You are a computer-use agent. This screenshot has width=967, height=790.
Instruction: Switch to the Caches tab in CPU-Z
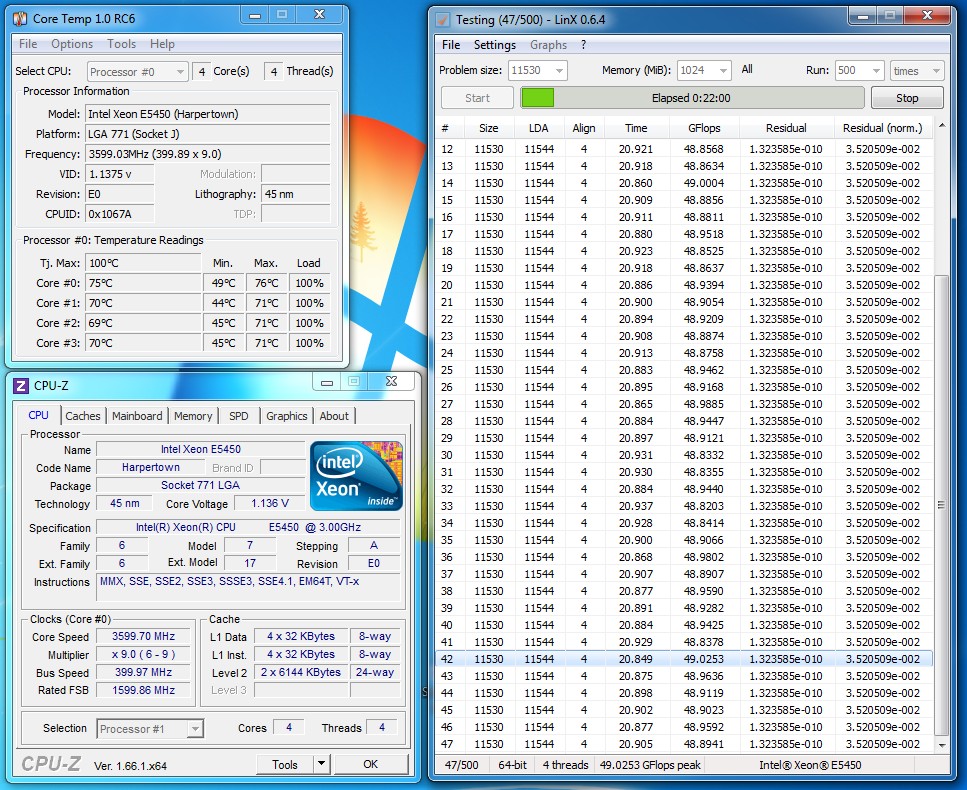(83, 416)
